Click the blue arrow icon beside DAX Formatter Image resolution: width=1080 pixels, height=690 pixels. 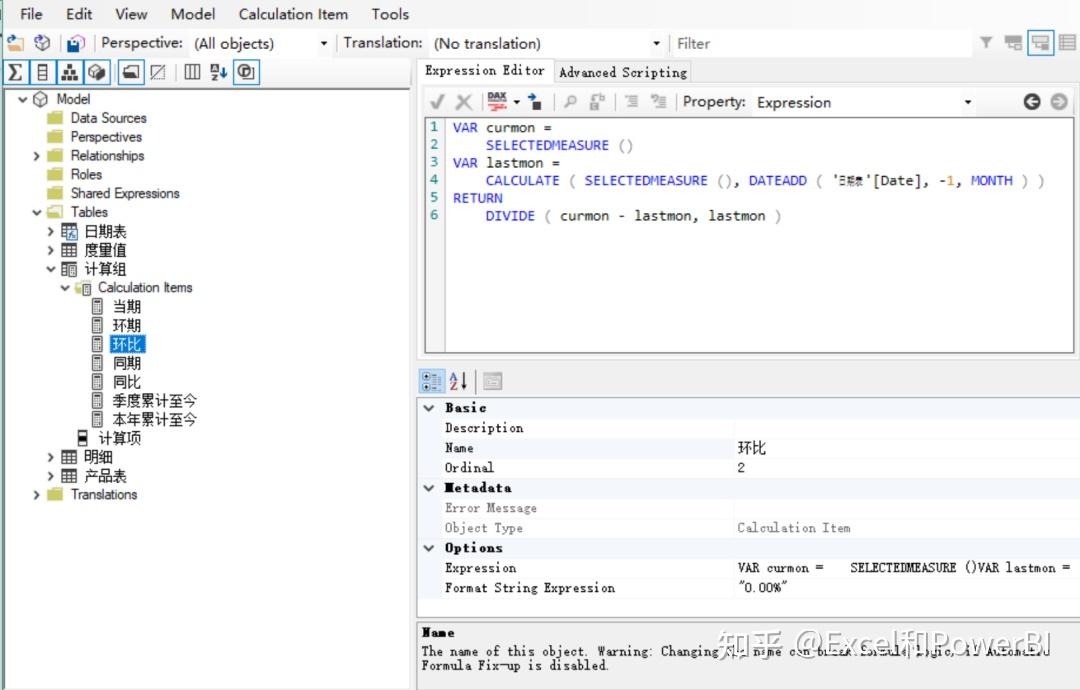[535, 102]
